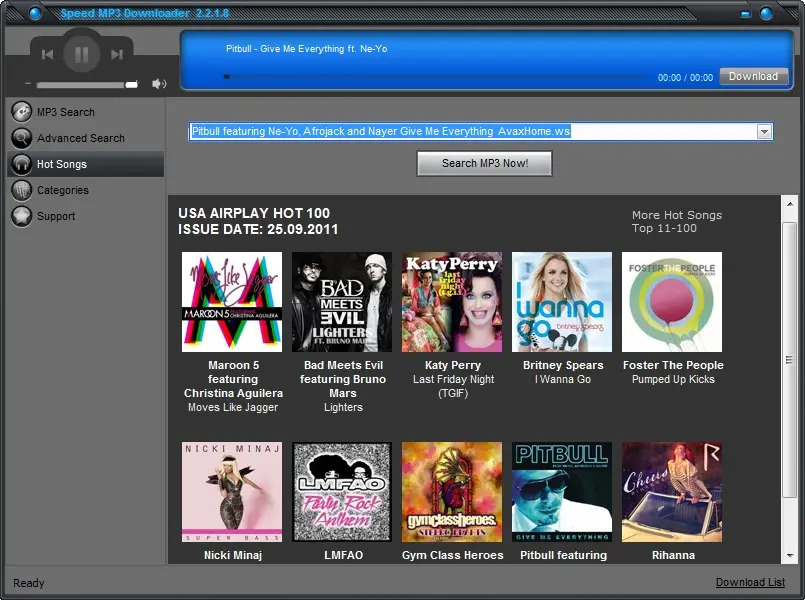This screenshot has width=805, height=600.
Task: Select Gym Class Heroes Stereo Hearts cover
Action: coord(452,492)
